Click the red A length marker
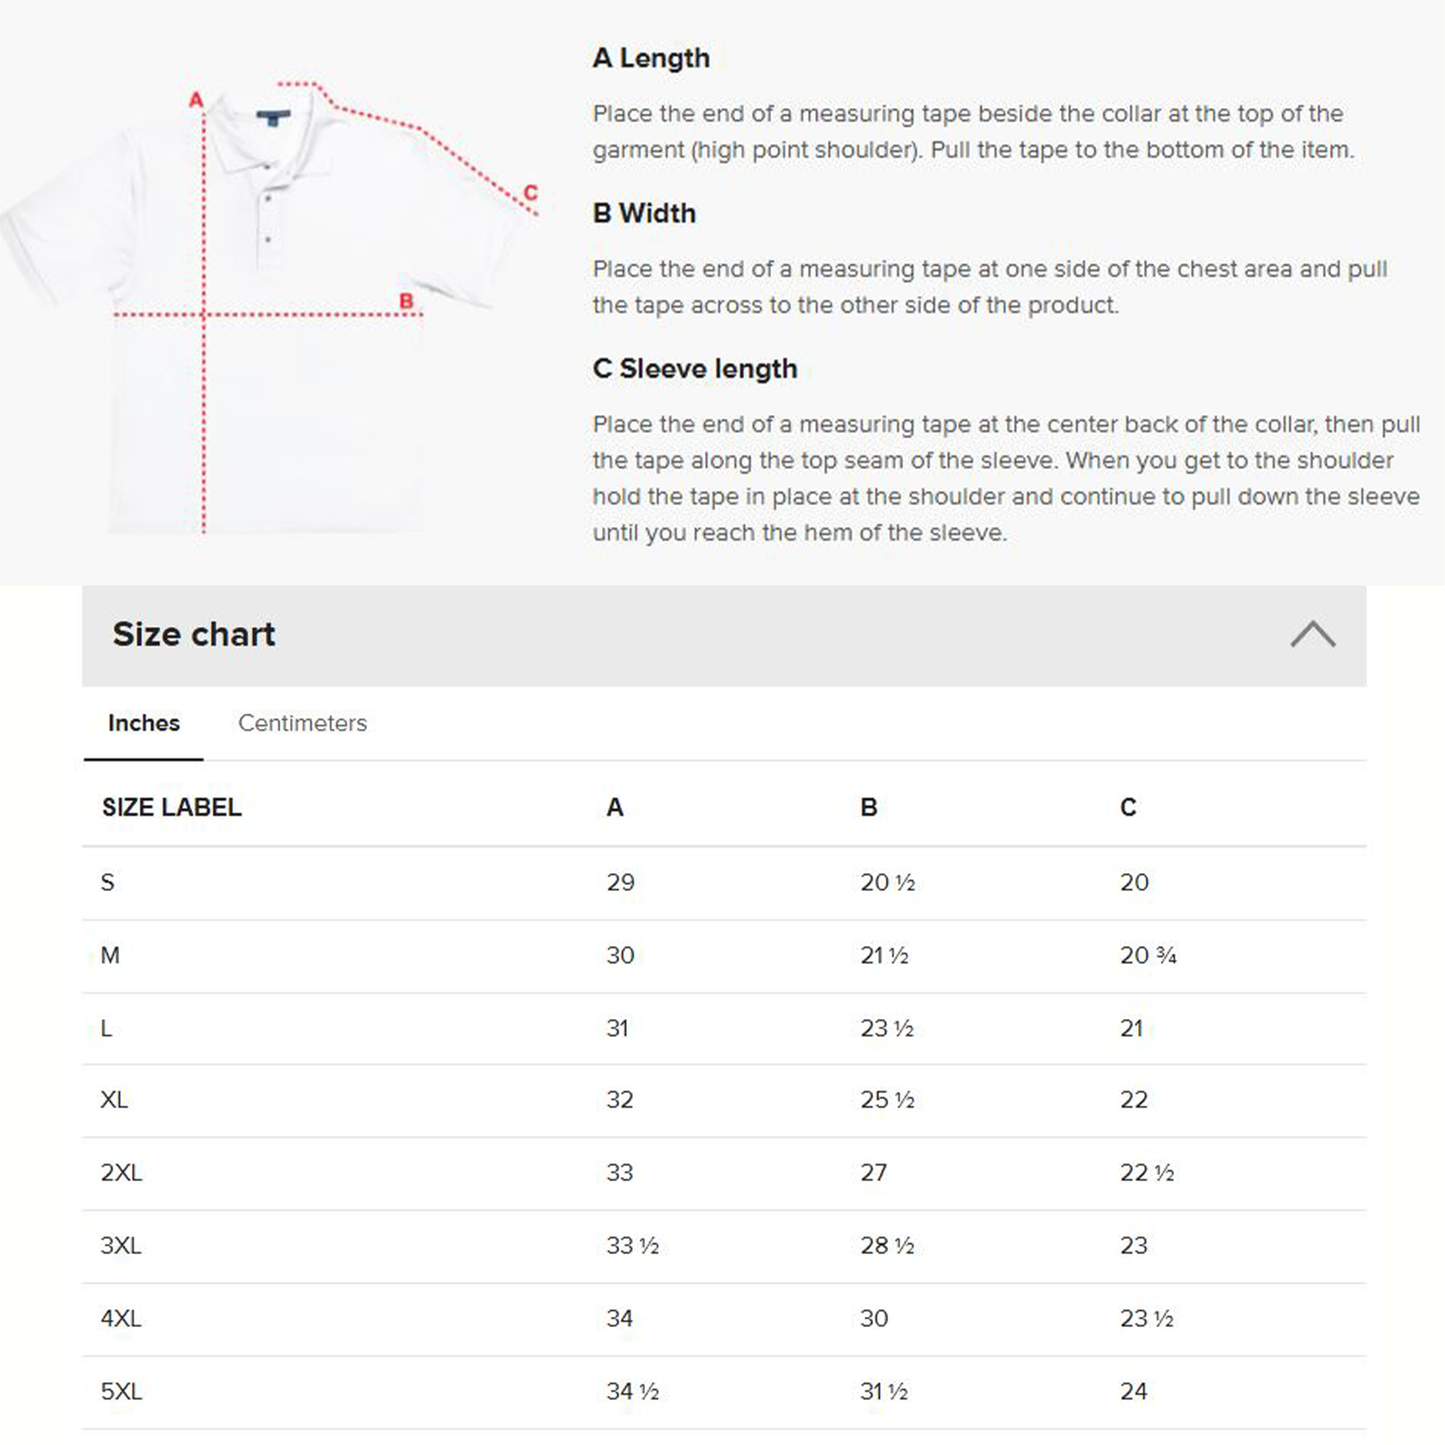Screen dimensions: 1445x1445 (196, 100)
